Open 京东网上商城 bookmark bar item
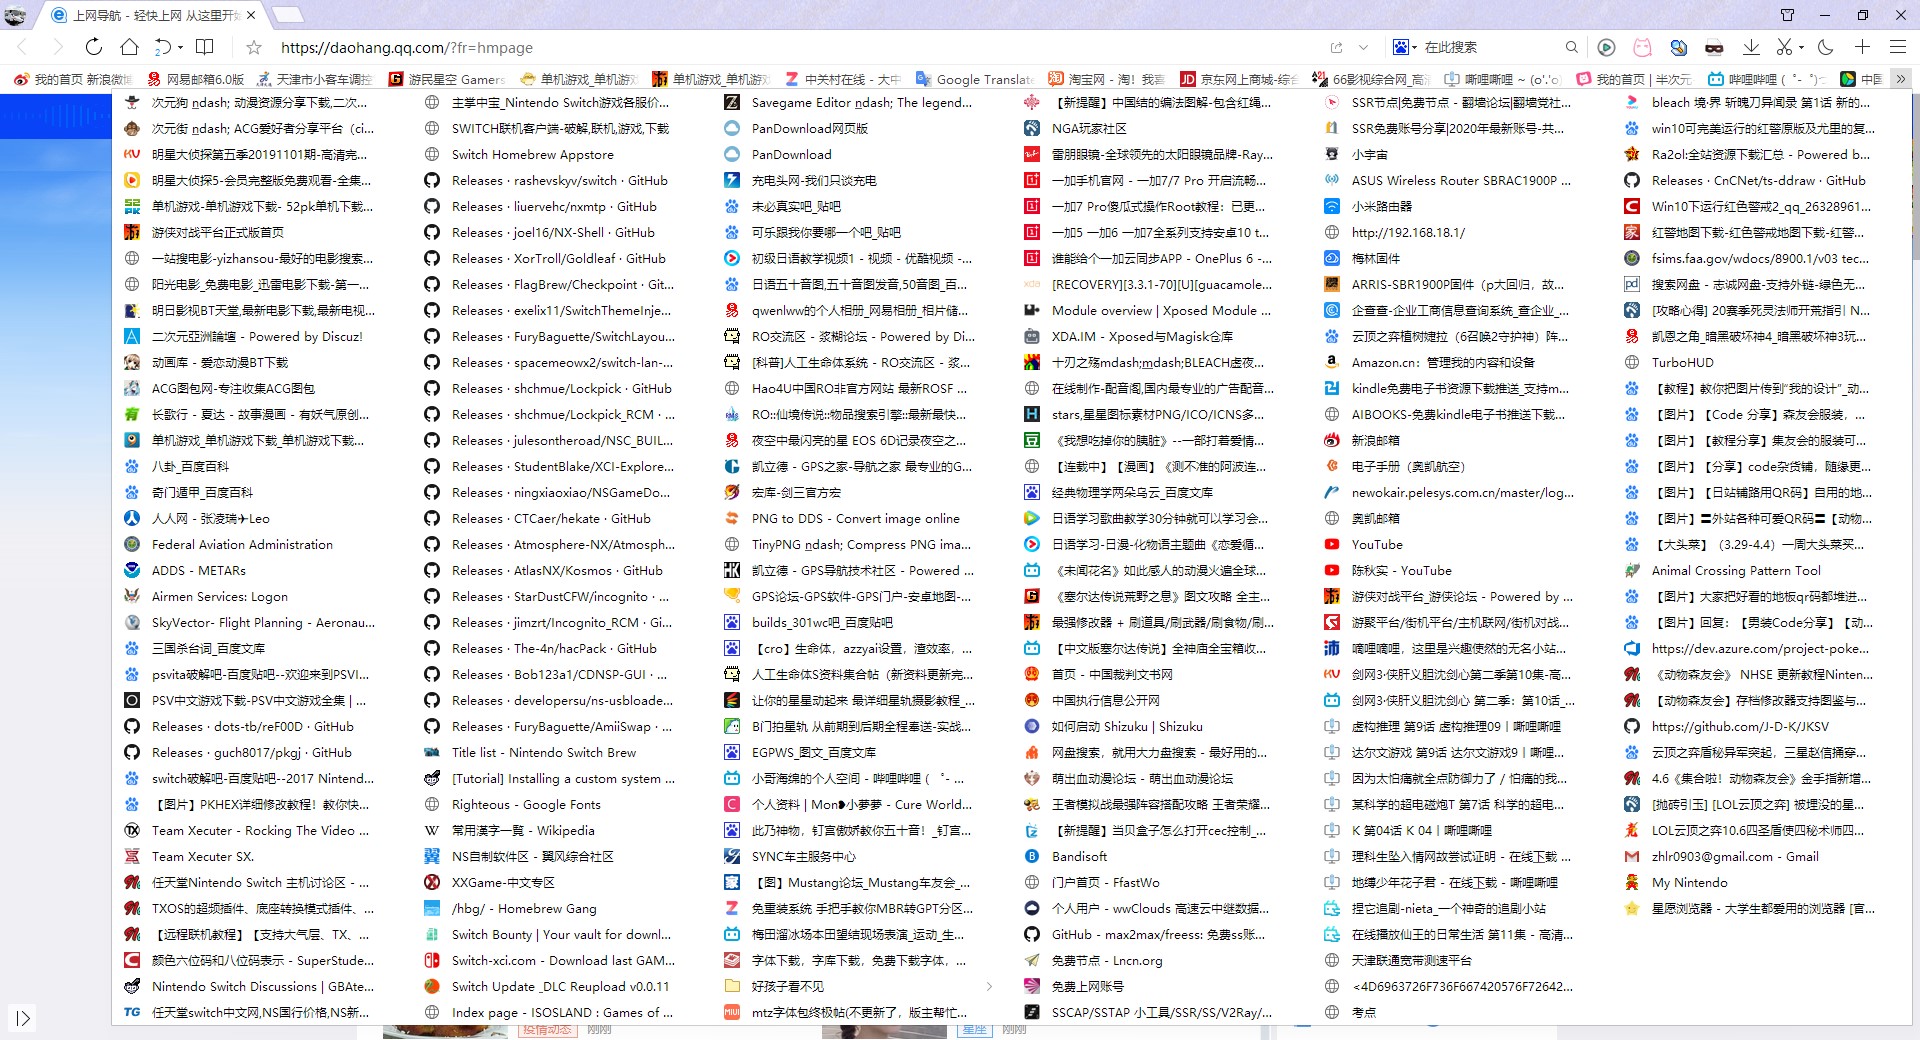The height and width of the screenshot is (1040, 1920). pyautogui.click(x=1239, y=79)
